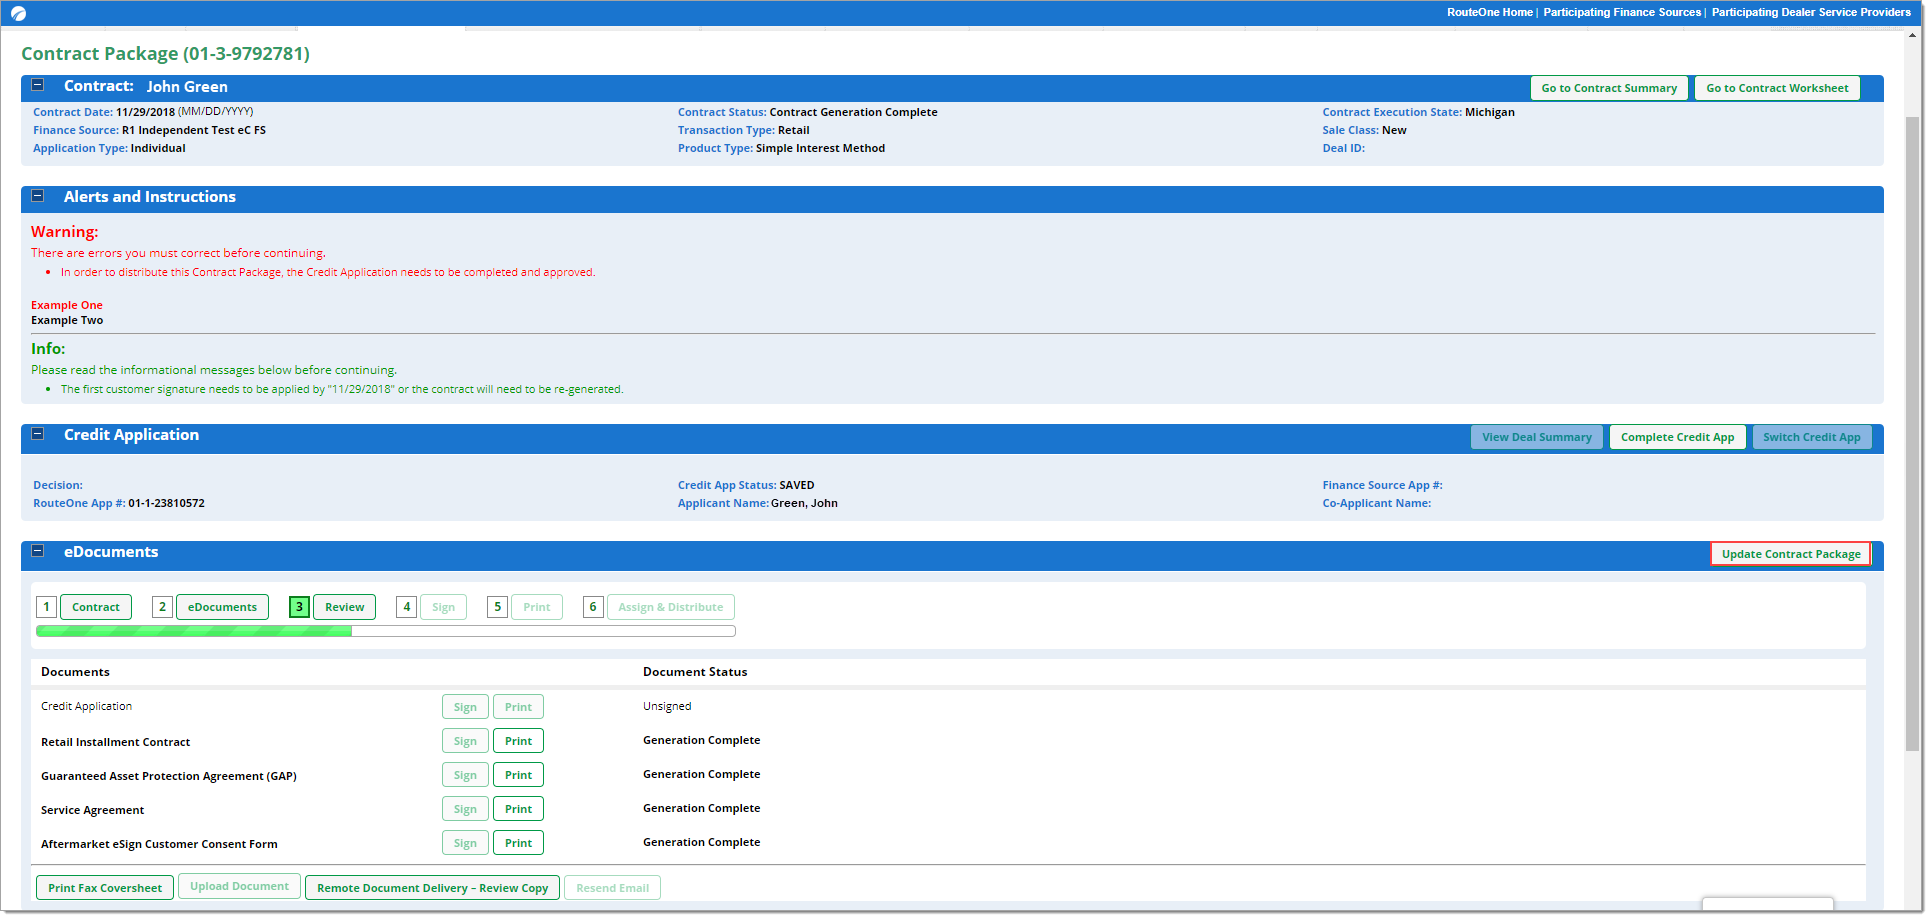The image size is (1929, 918).
Task: Click Credit App Status value SAVED
Action: click(x=797, y=485)
